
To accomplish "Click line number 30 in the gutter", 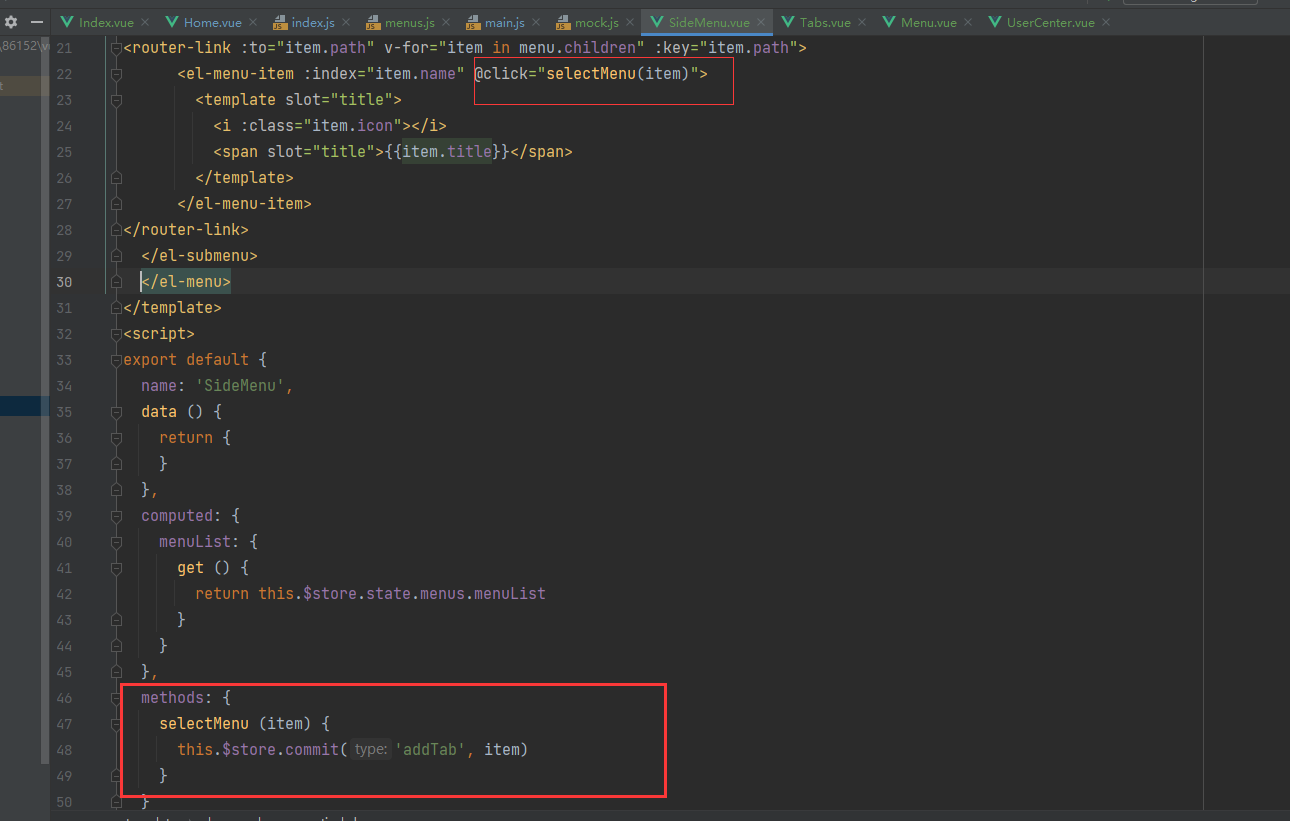I will [x=65, y=282].
